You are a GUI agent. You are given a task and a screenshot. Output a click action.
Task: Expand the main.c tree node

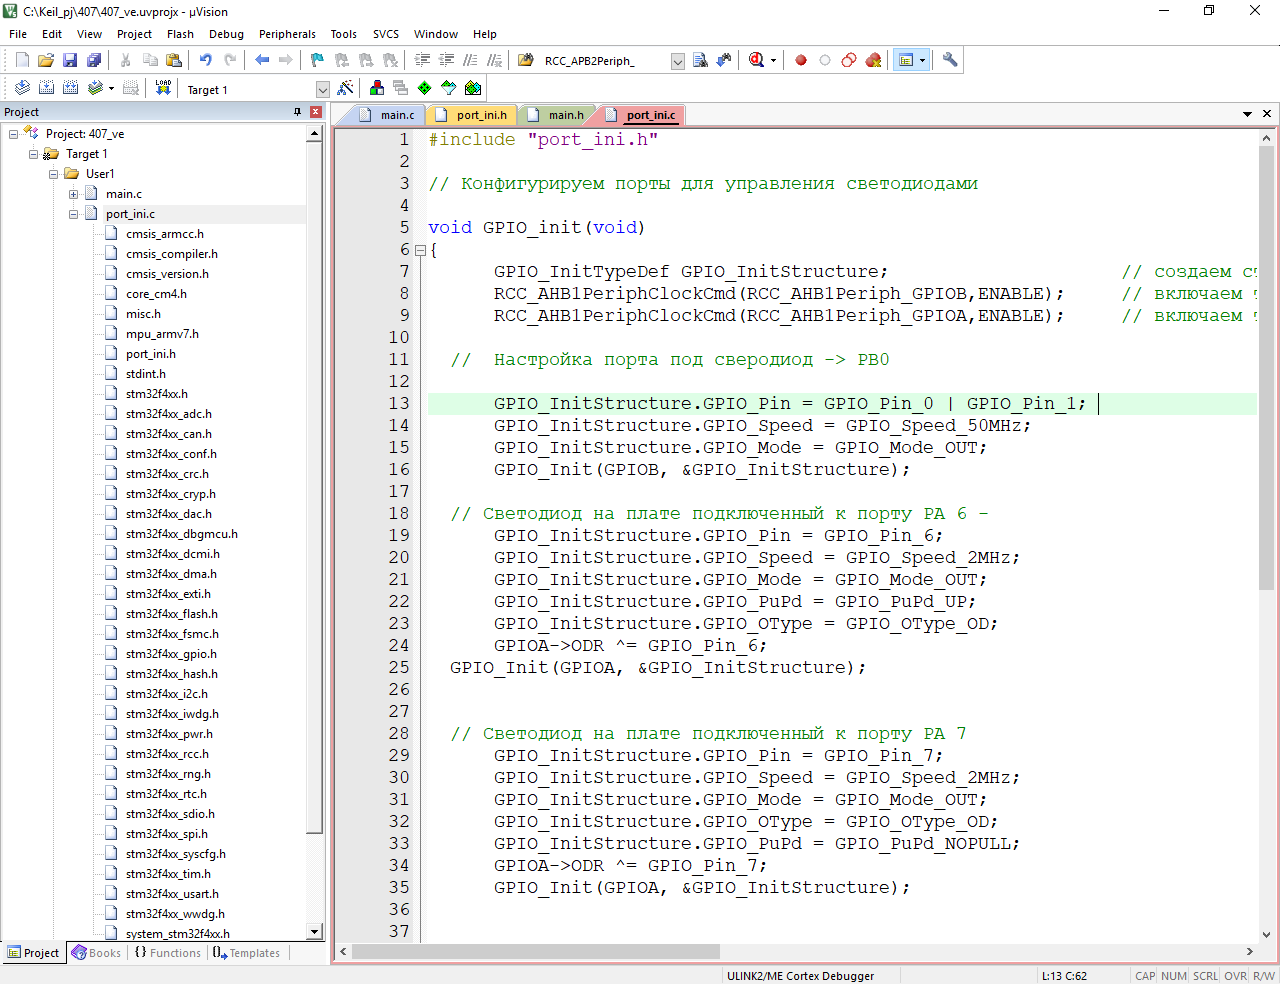pos(73,194)
